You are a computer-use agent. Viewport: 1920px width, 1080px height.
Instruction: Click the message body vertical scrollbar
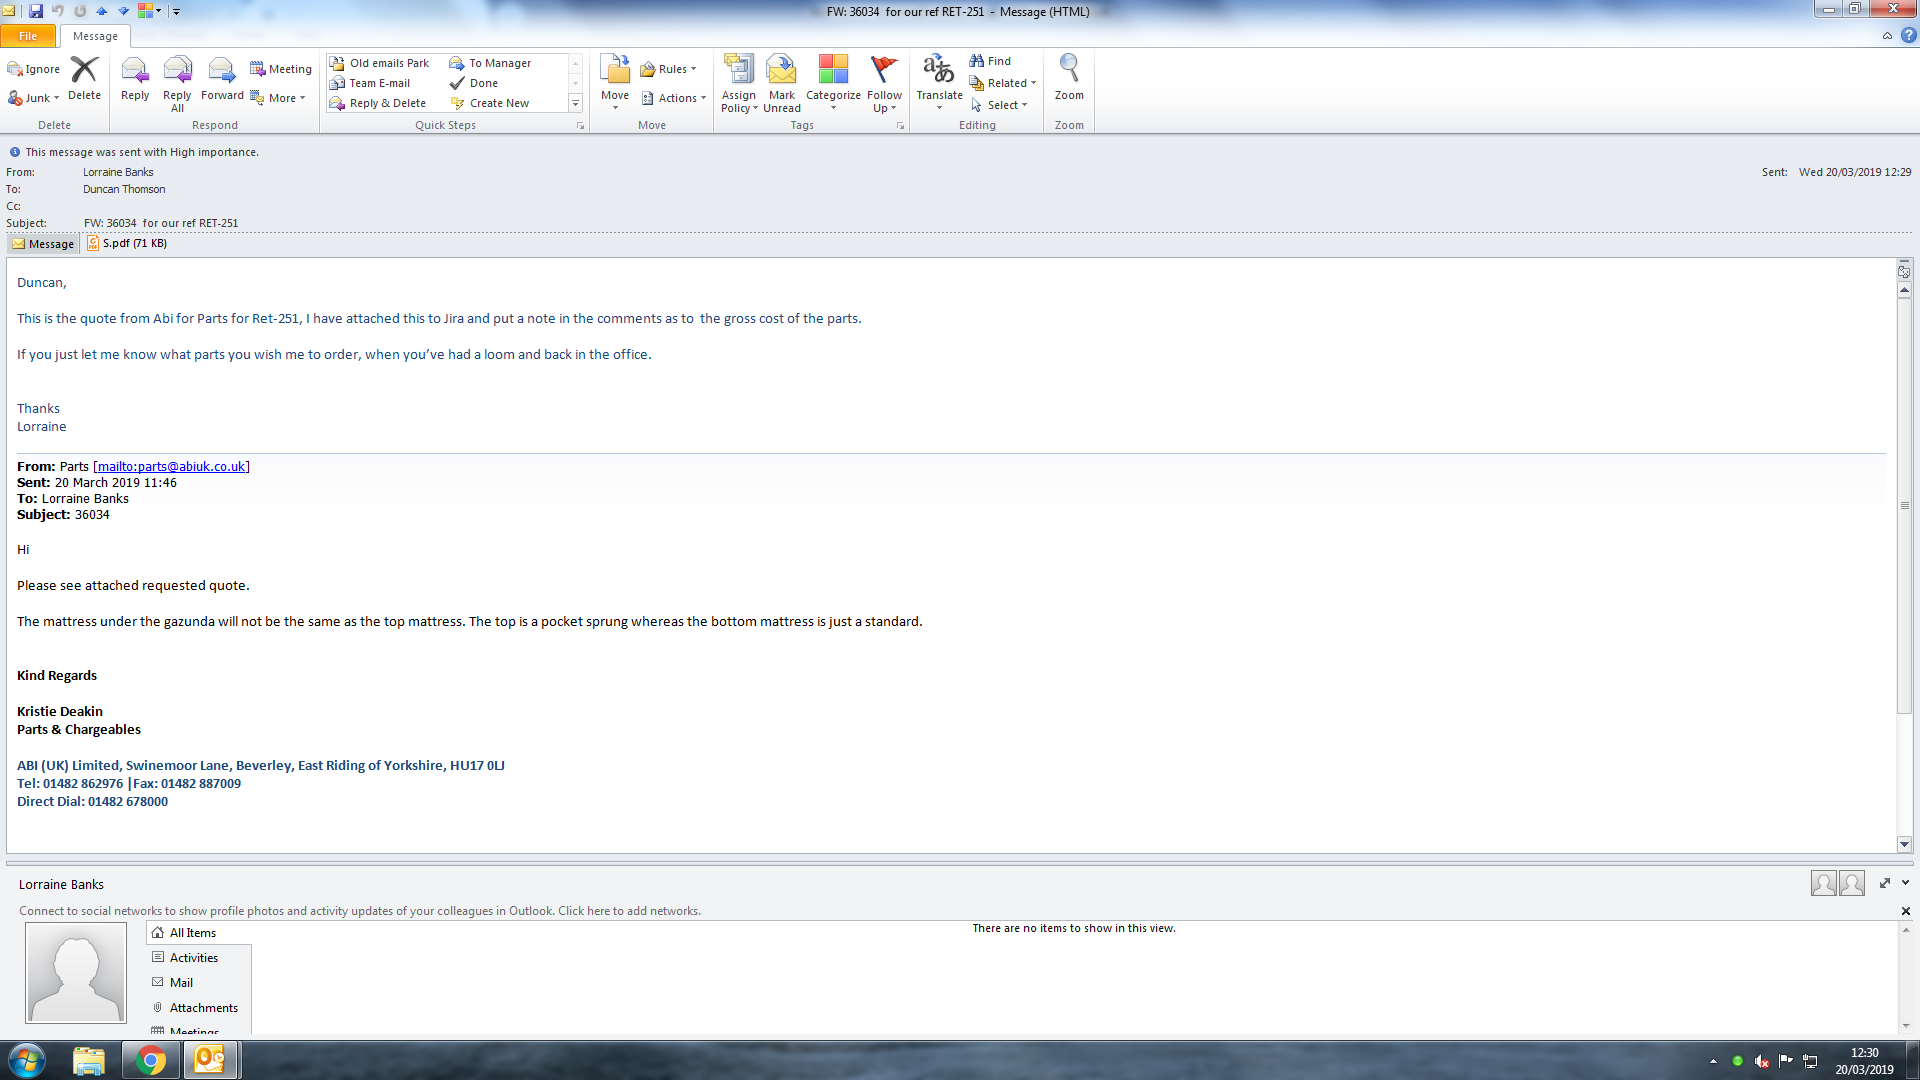click(x=1904, y=506)
